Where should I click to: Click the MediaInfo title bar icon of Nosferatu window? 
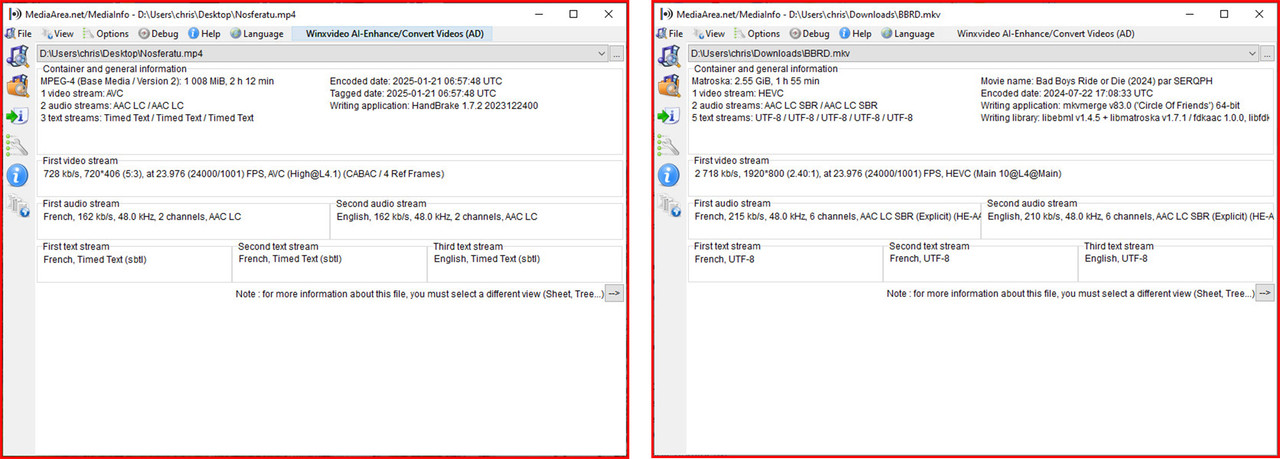coord(13,14)
